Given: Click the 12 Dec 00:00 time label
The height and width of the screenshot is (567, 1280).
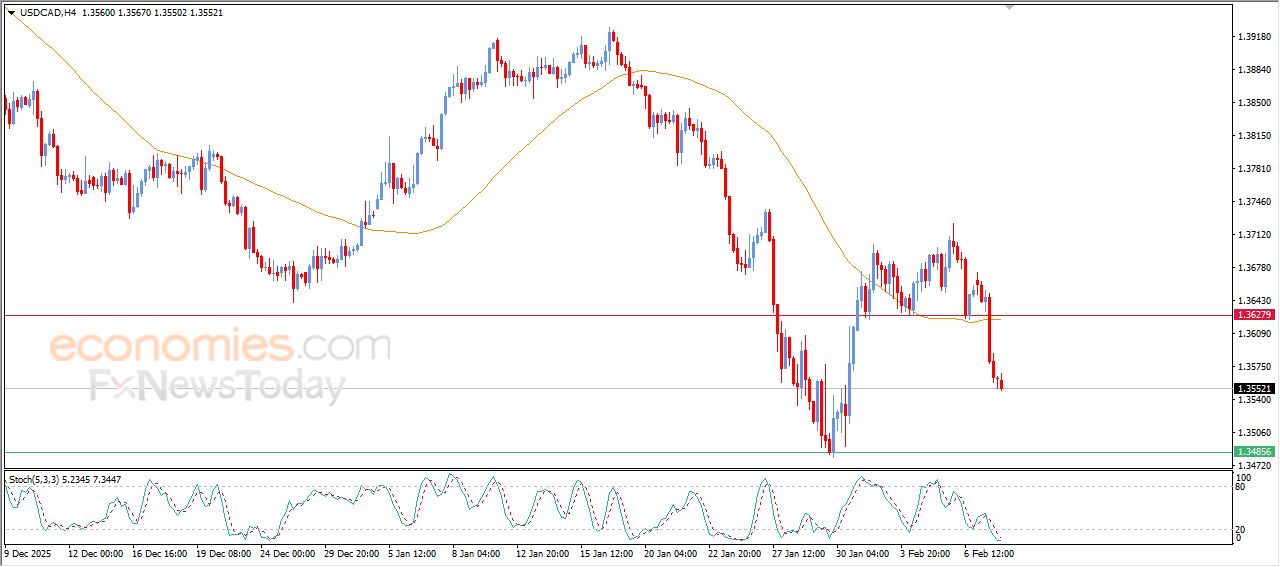Looking at the screenshot, I should click(x=95, y=552).
